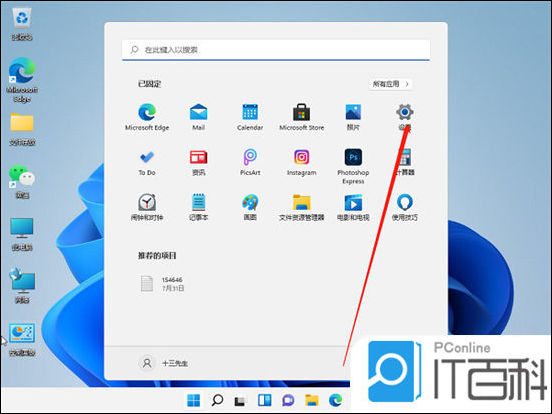Click the Start menu search box

[276, 50]
